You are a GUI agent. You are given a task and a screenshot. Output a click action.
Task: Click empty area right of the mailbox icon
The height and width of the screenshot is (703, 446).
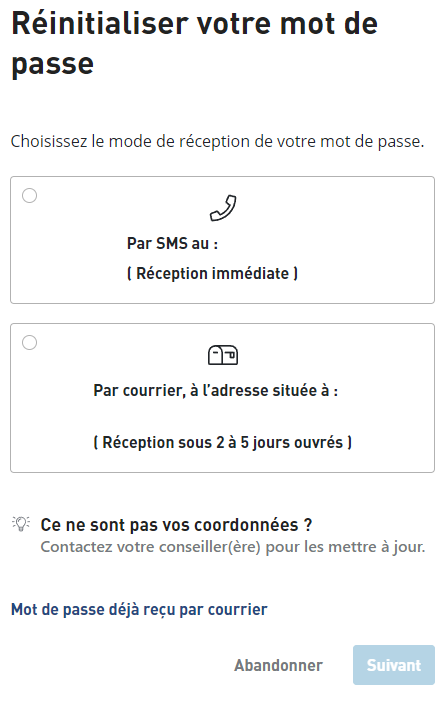(332, 355)
